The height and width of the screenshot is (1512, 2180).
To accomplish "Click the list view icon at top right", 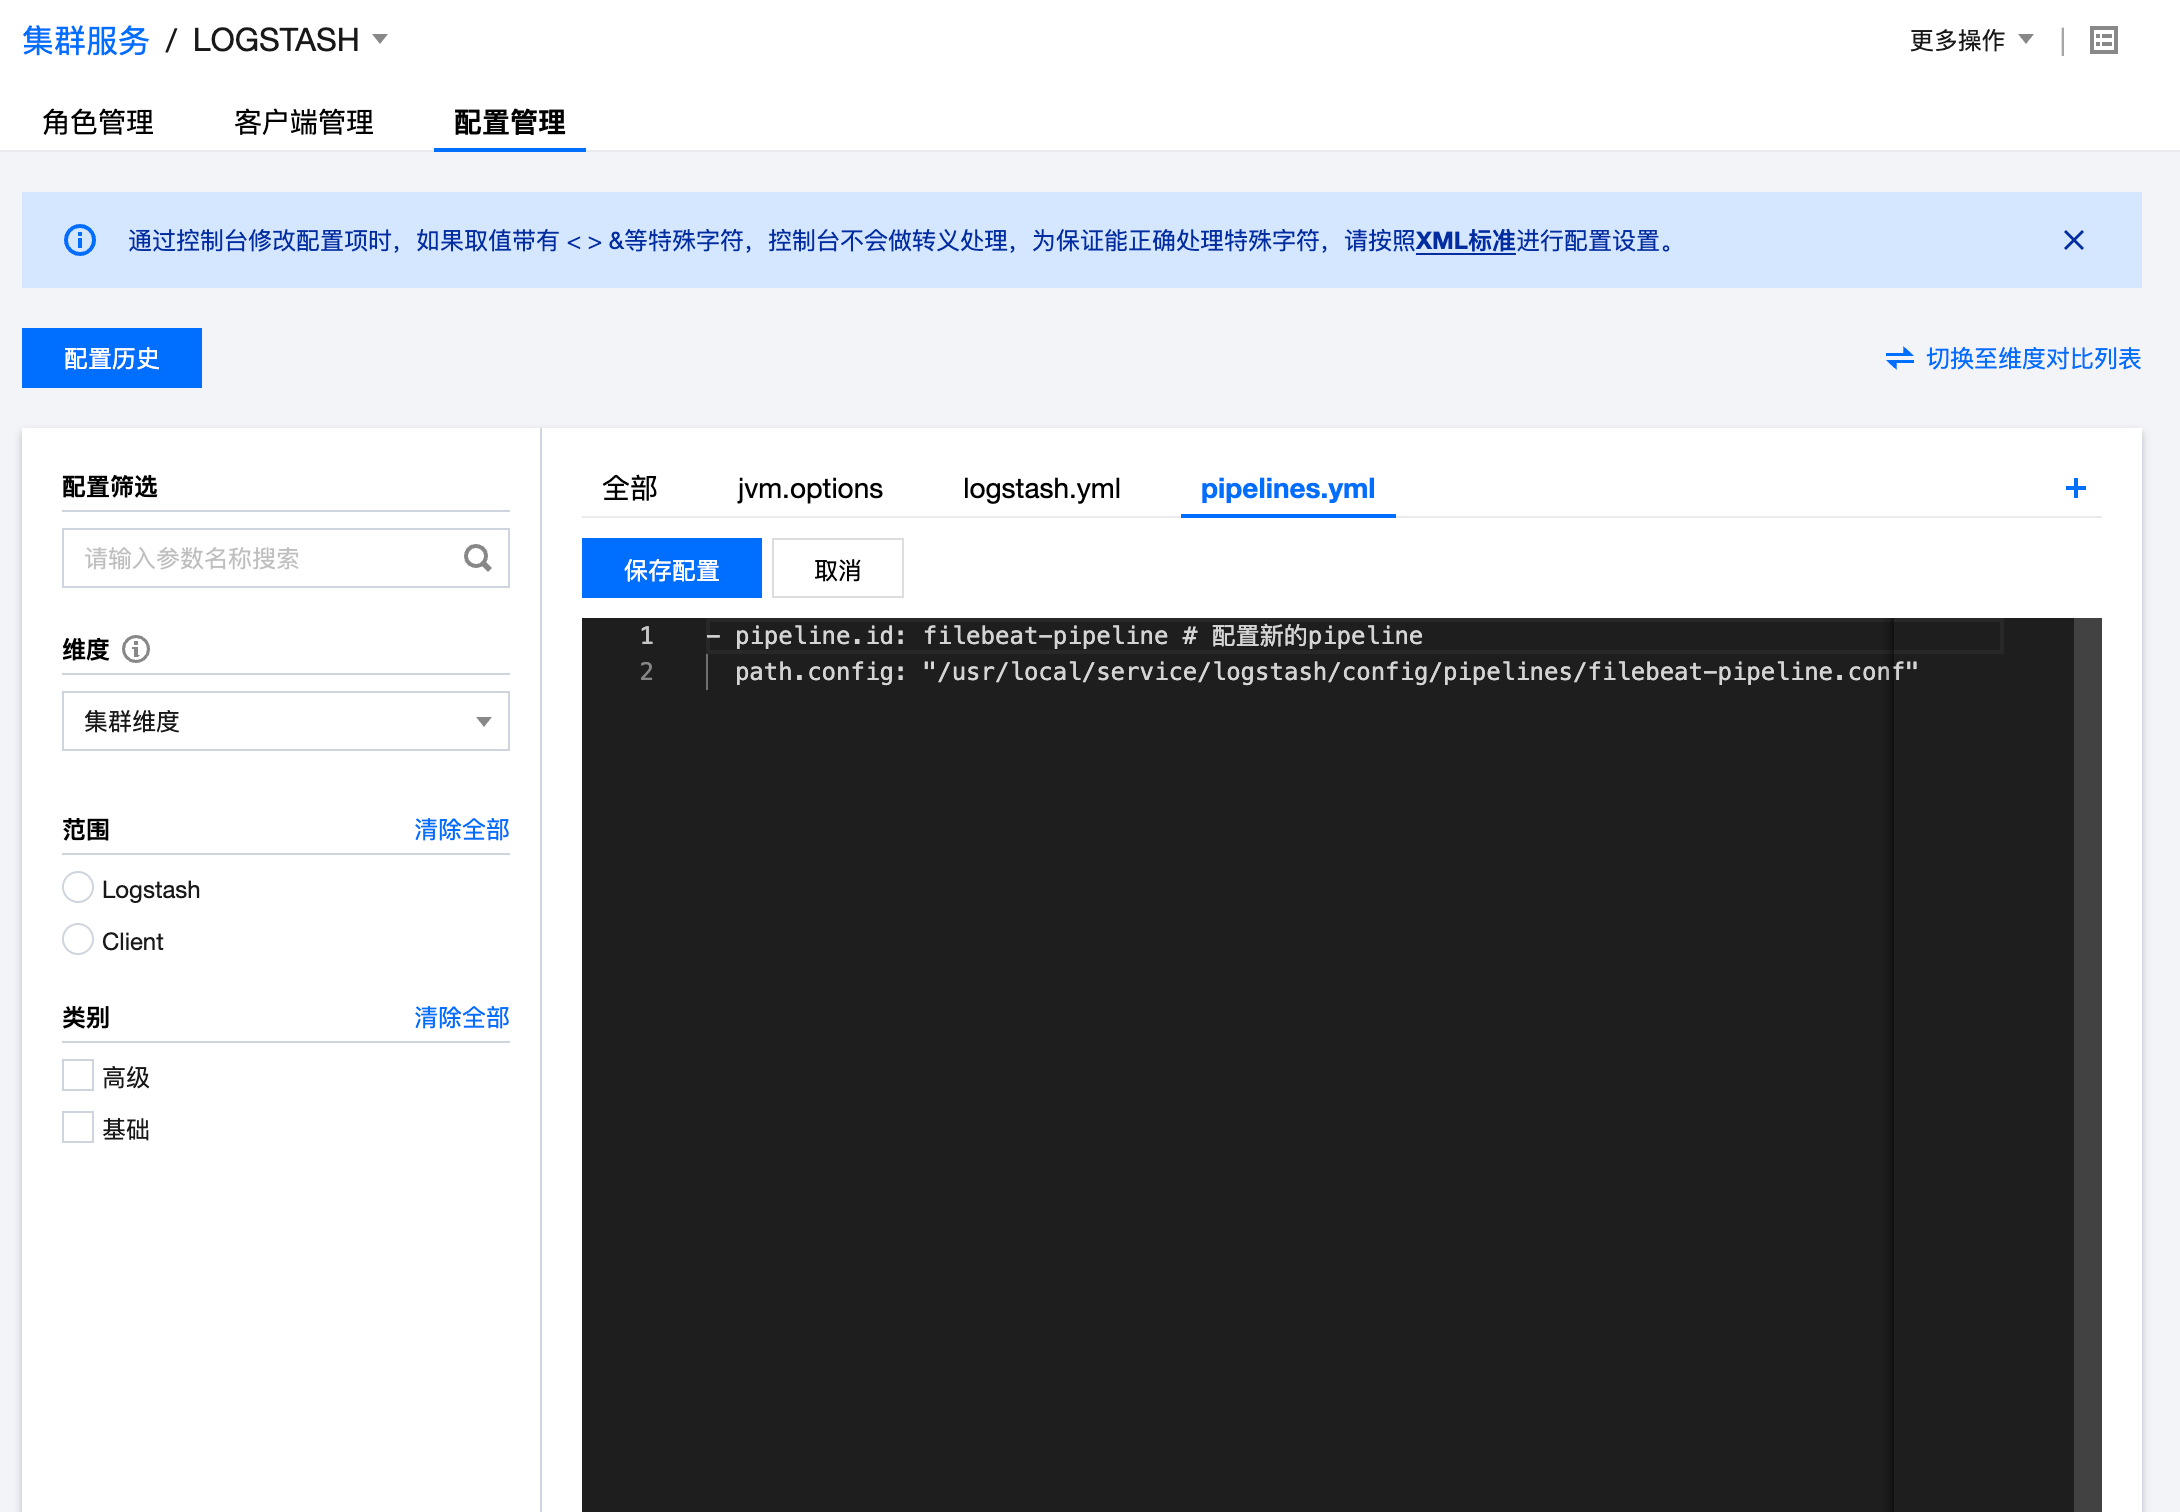I will (2103, 40).
